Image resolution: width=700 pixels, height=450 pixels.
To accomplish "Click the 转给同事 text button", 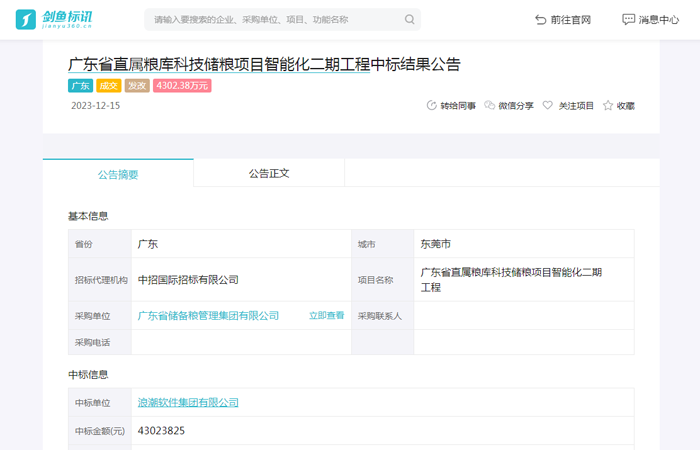I will [458, 106].
